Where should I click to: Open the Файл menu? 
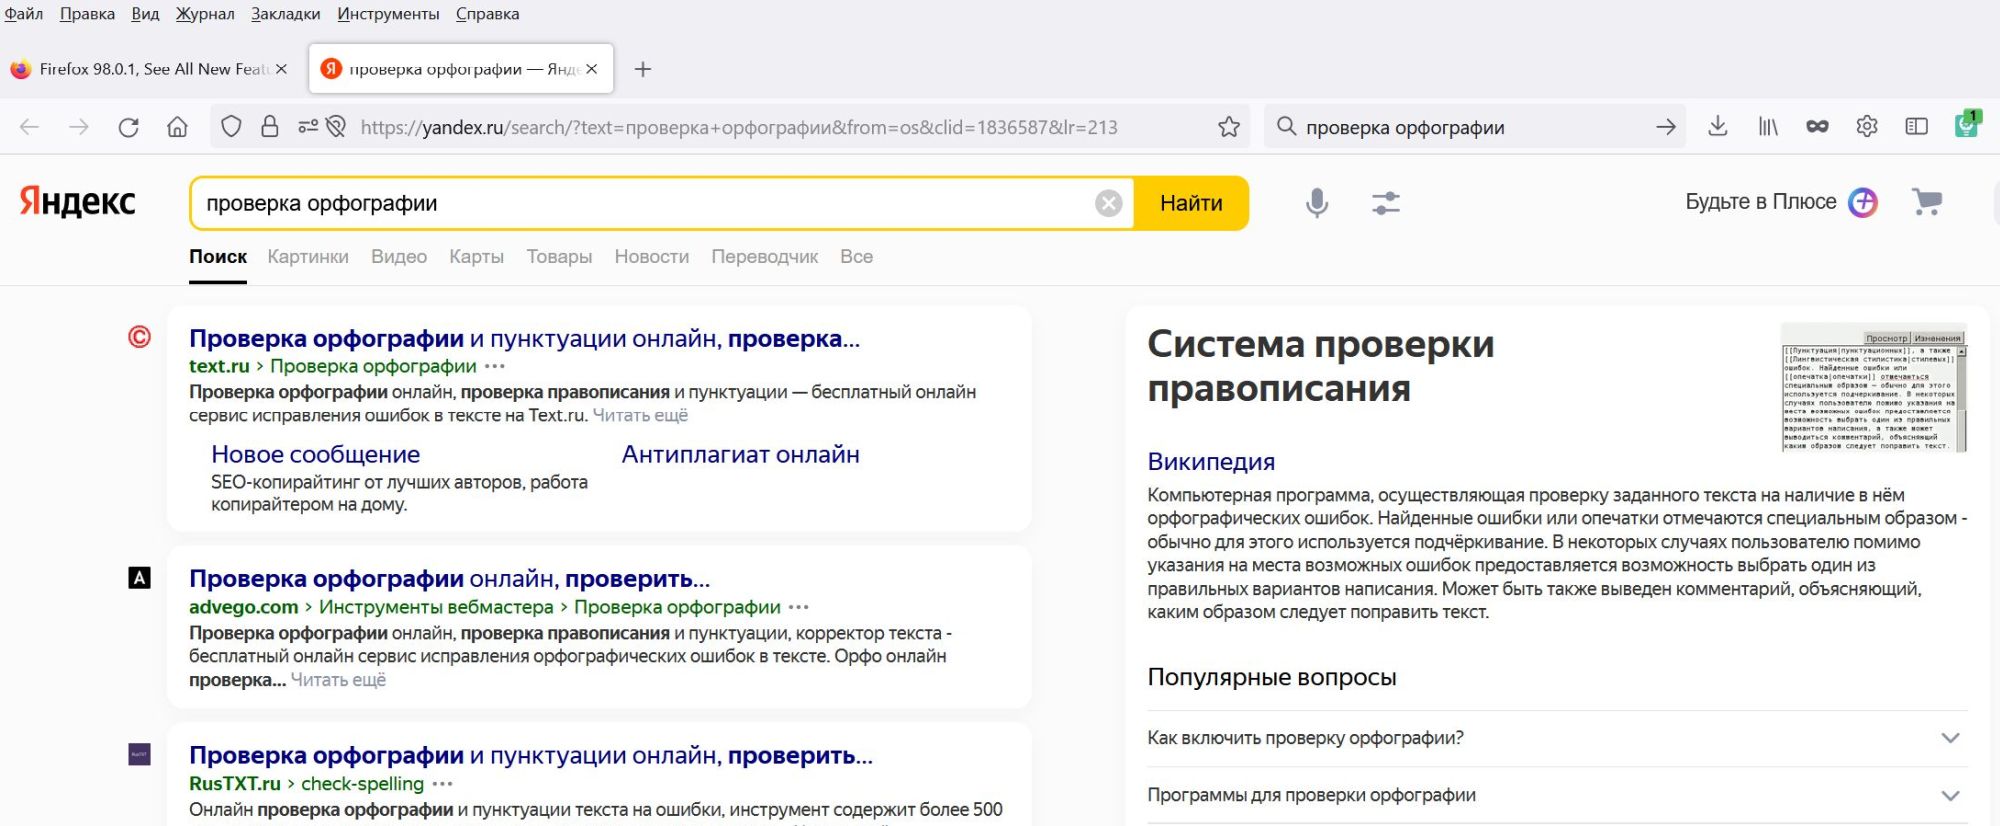tap(23, 14)
